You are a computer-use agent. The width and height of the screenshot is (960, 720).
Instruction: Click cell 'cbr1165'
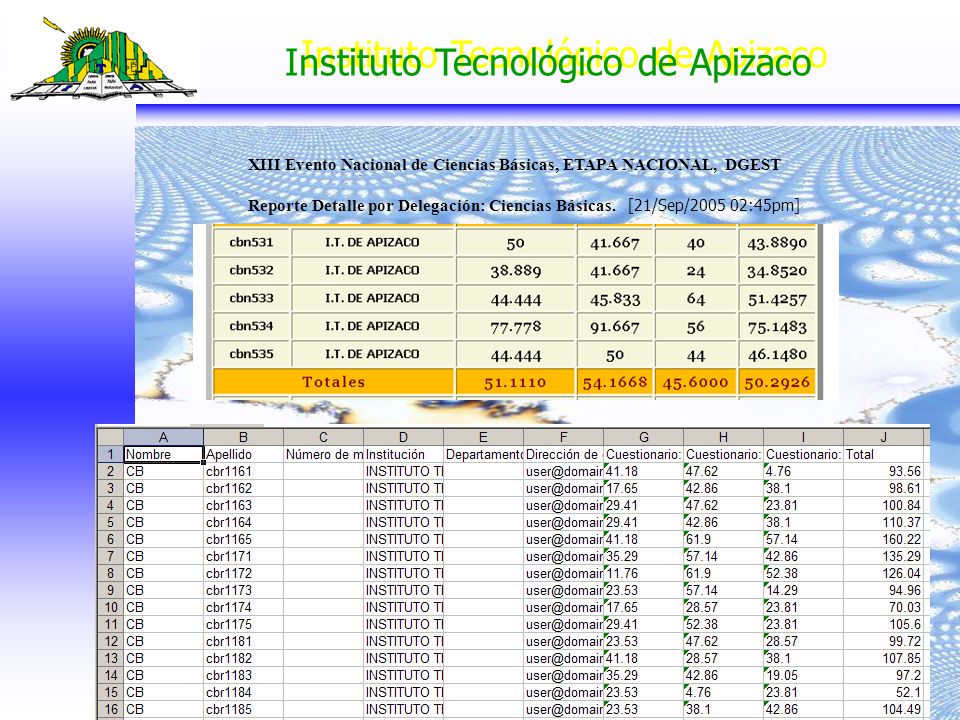[x=243, y=539]
